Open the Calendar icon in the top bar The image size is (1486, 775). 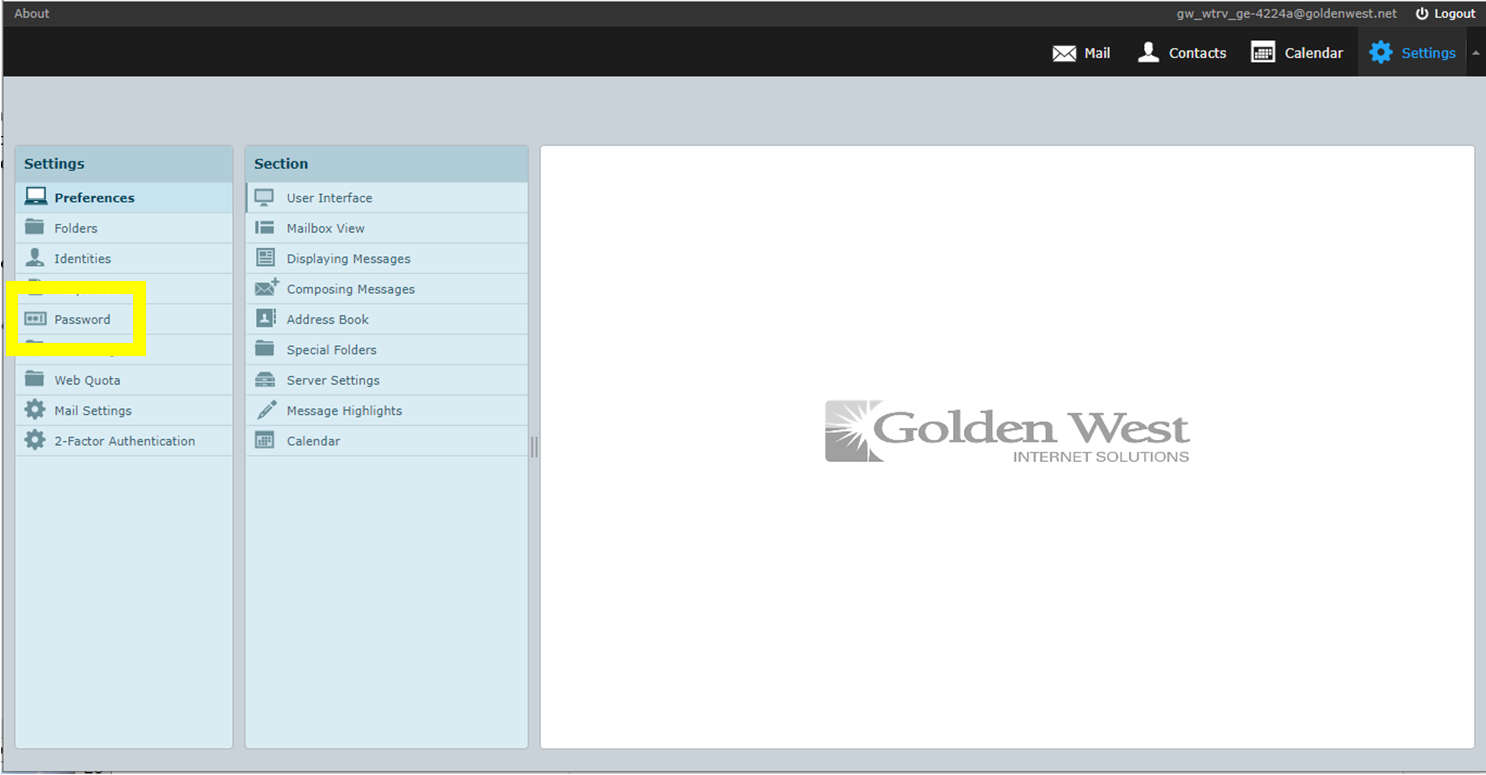1262,51
